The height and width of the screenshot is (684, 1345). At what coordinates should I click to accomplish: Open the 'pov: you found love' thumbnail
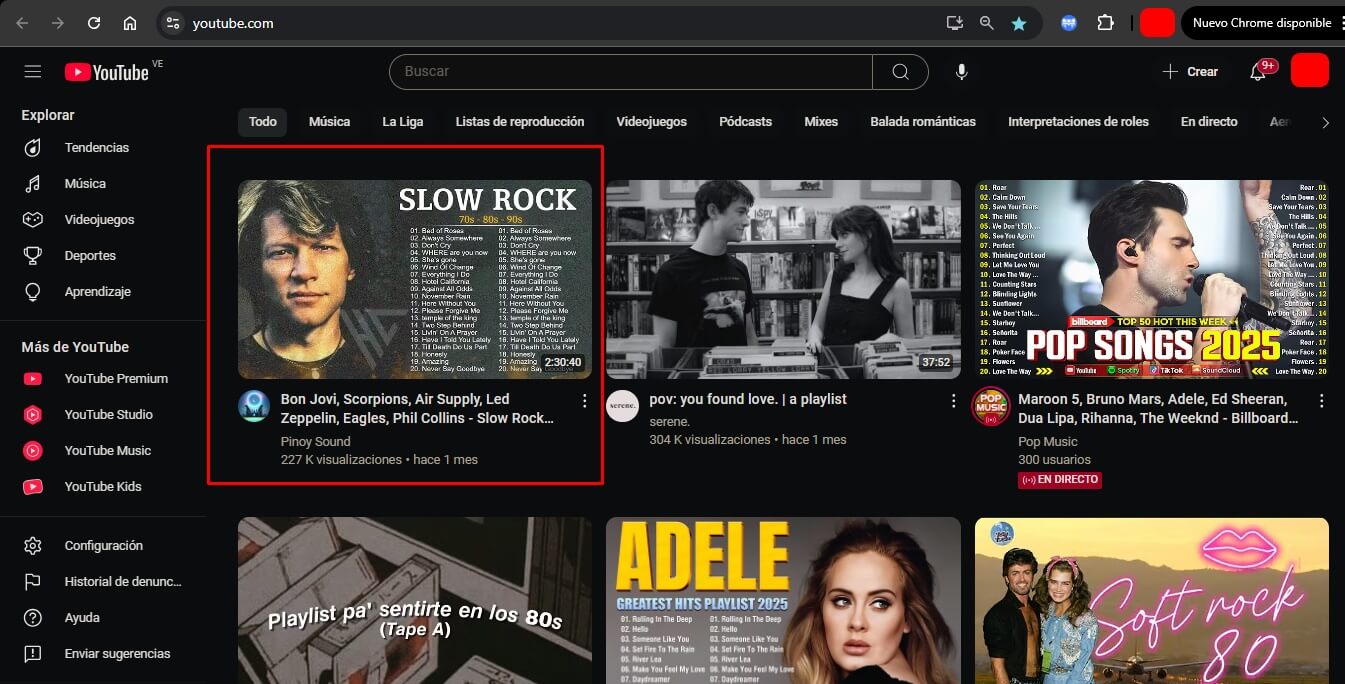pyautogui.click(x=783, y=279)
